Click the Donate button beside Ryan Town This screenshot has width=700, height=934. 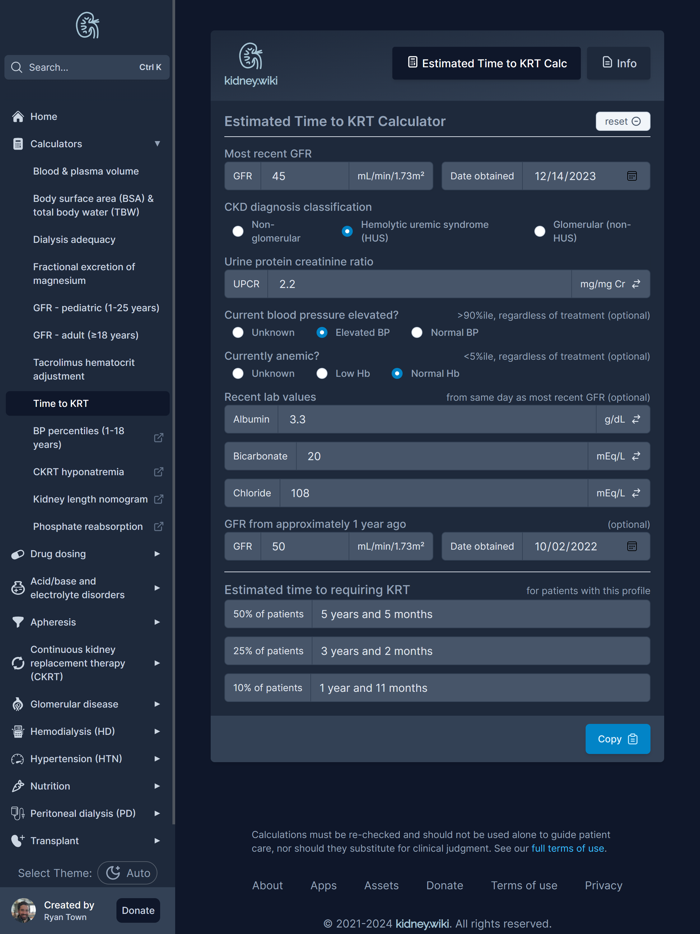[138, 911]
